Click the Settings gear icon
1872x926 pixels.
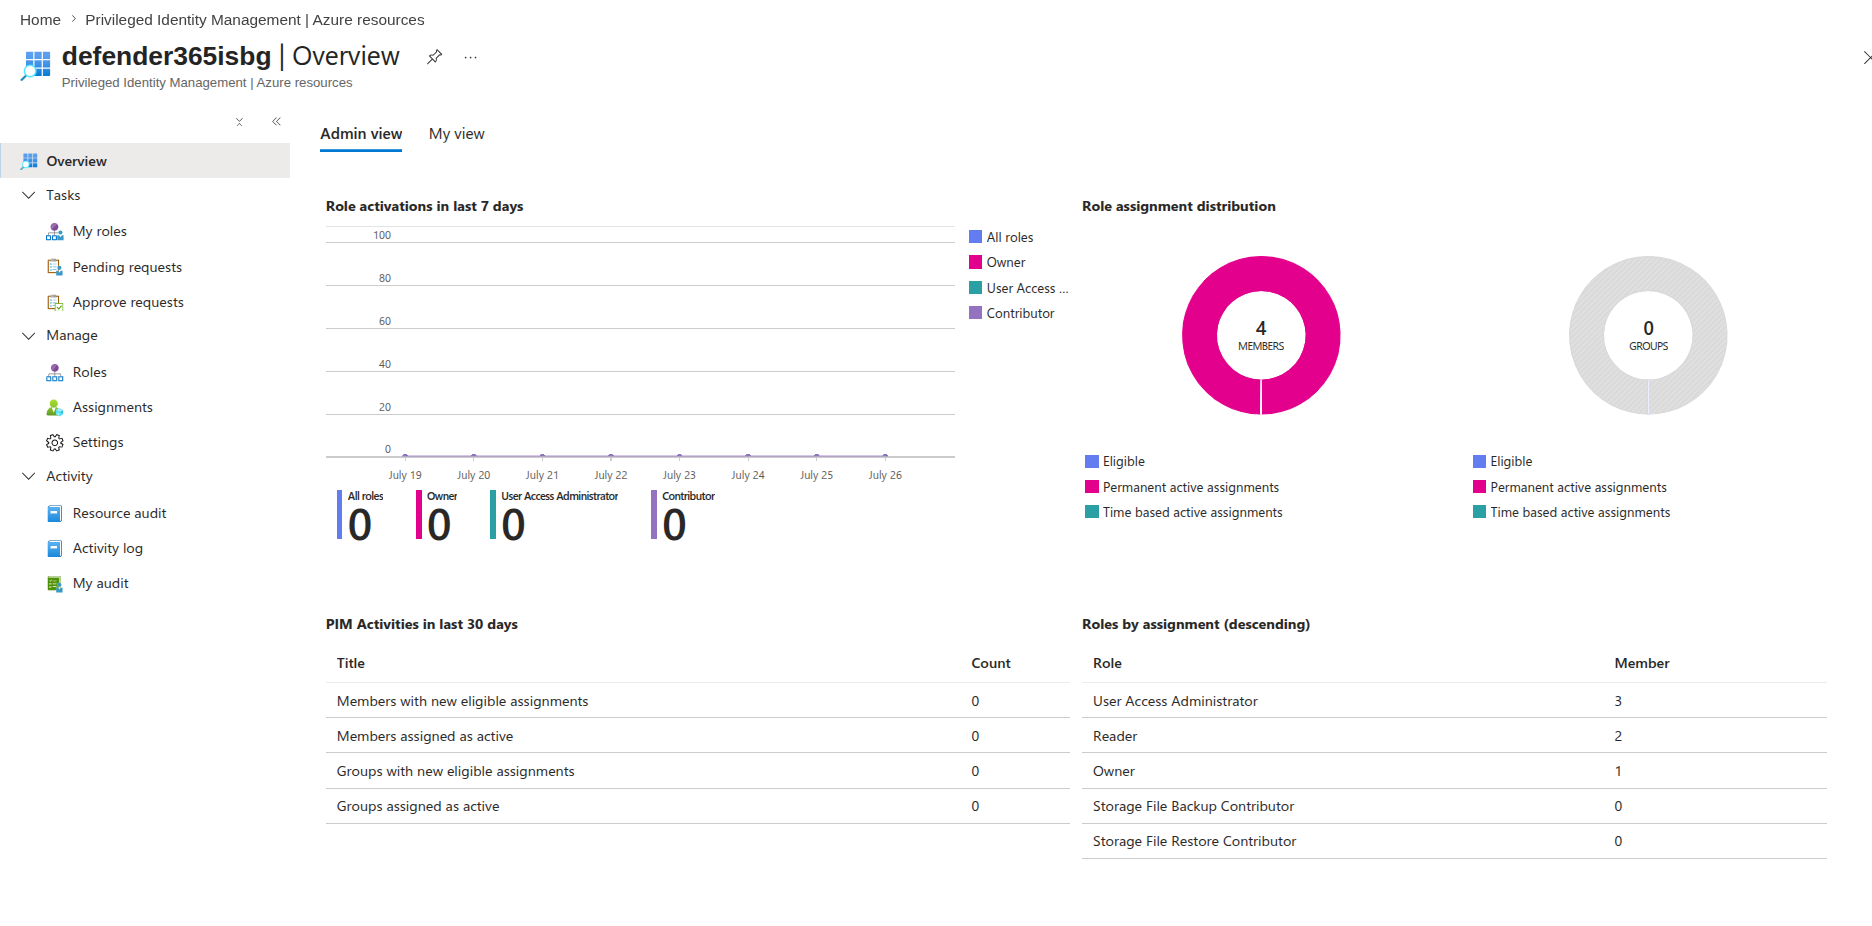click(55, 442)
